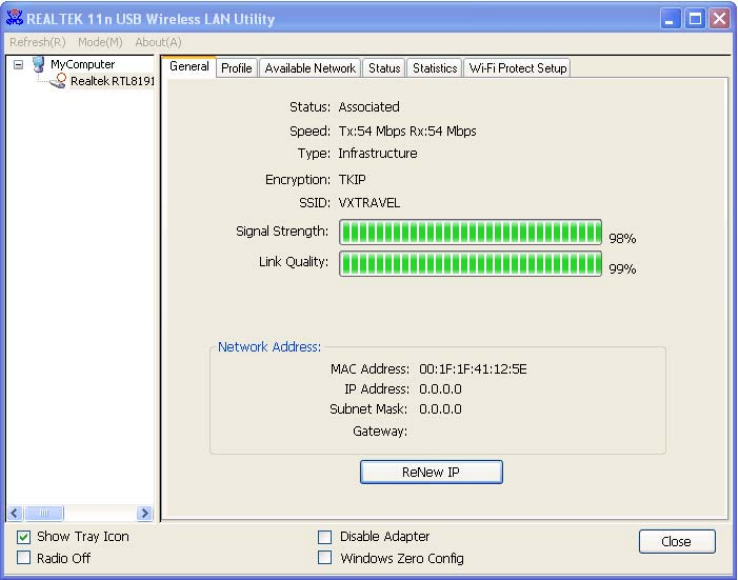Click the Tx:54 Mbps Rx:54 Mbps value

[408, 131]
